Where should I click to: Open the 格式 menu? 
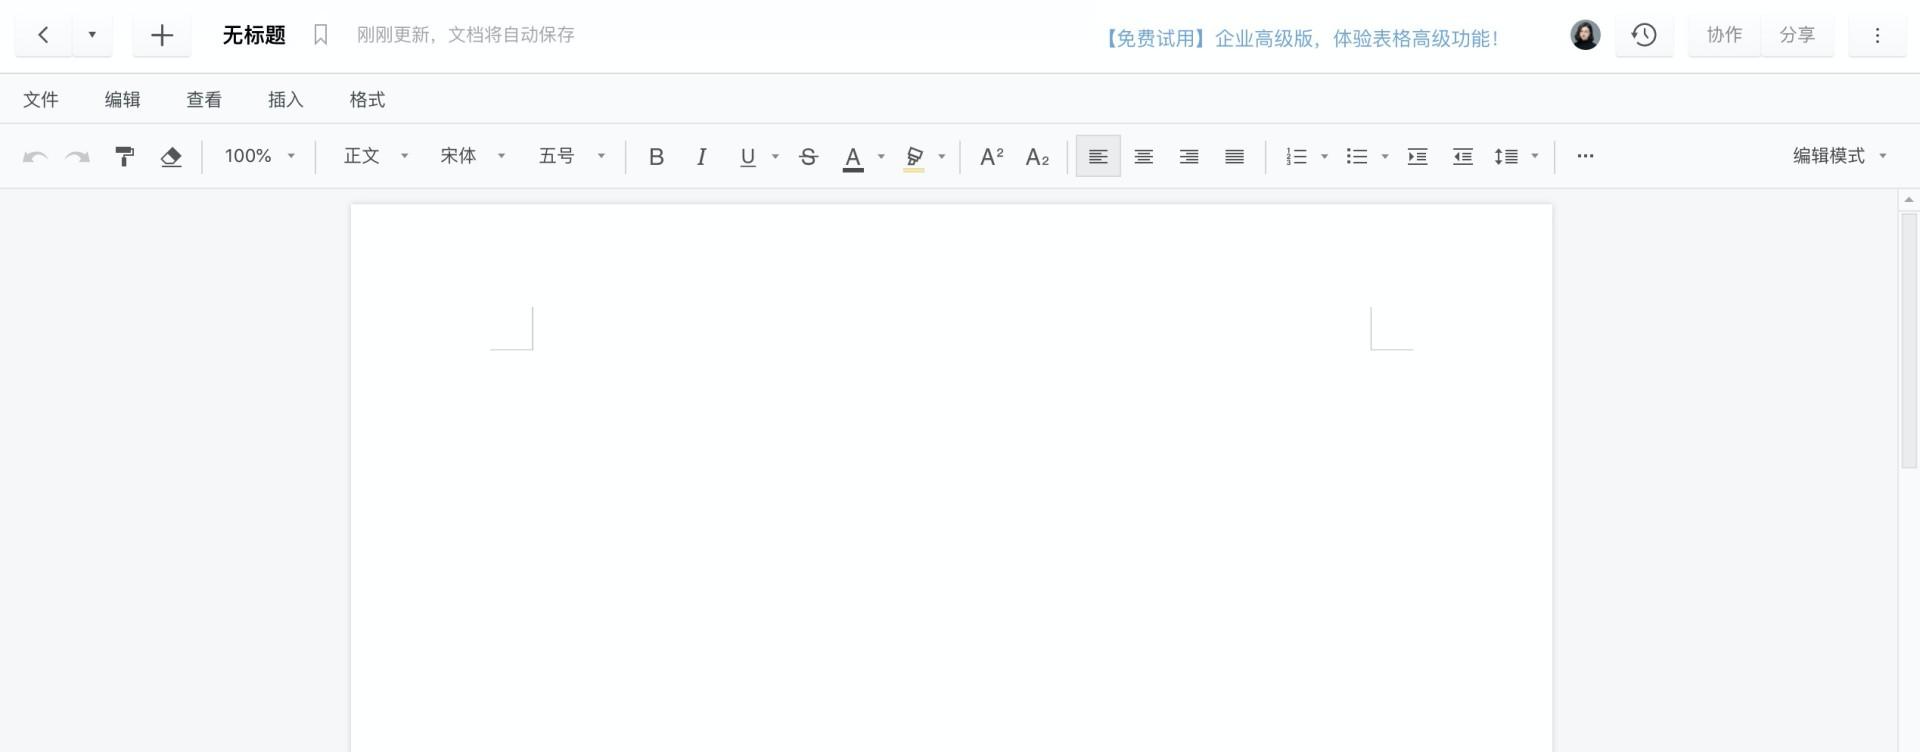(367, 100)
